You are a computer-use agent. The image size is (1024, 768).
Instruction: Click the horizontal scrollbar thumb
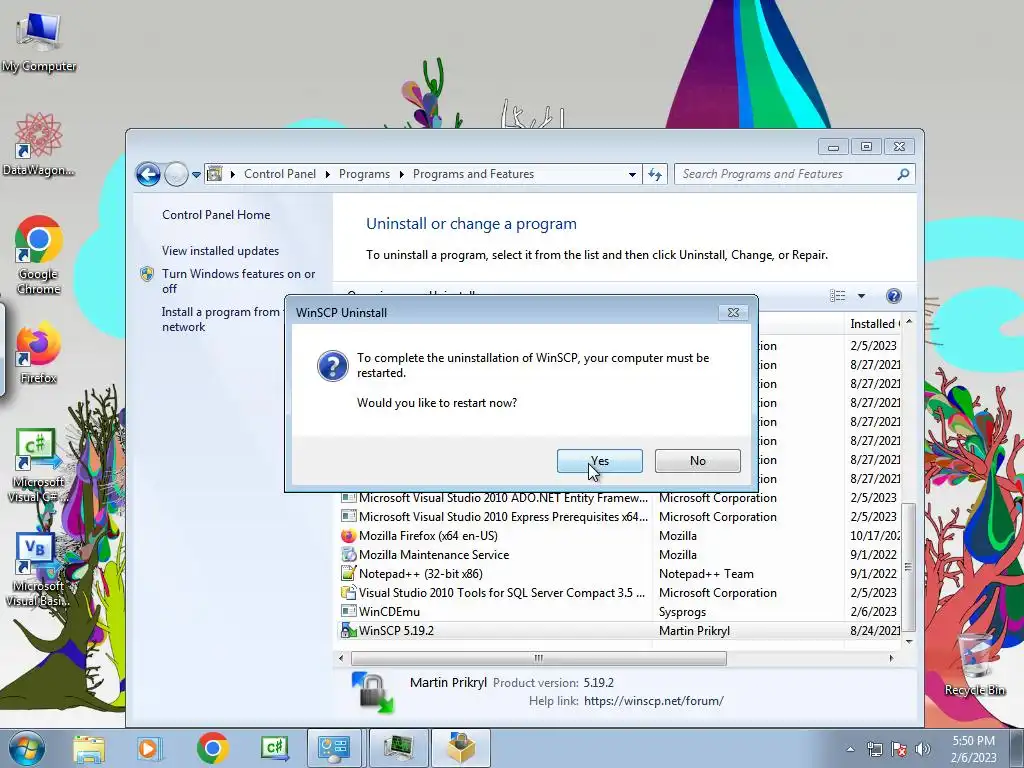[538, 658]
